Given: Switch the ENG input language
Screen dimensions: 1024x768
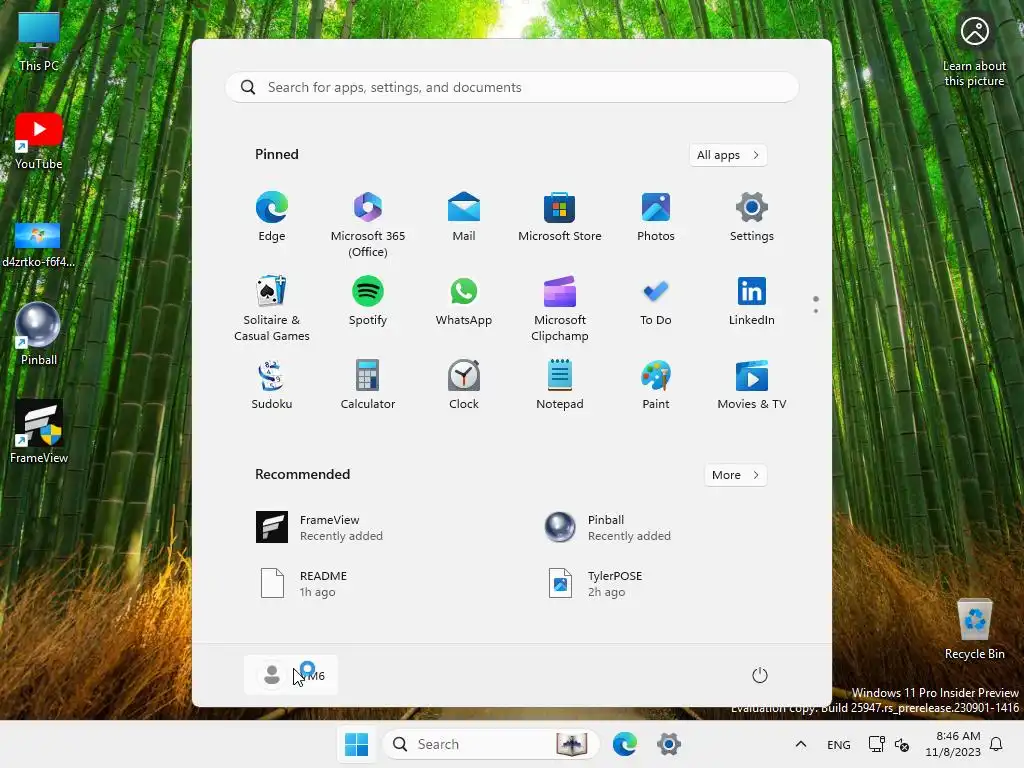Looking at the screenshot, I should pos(839,744).
